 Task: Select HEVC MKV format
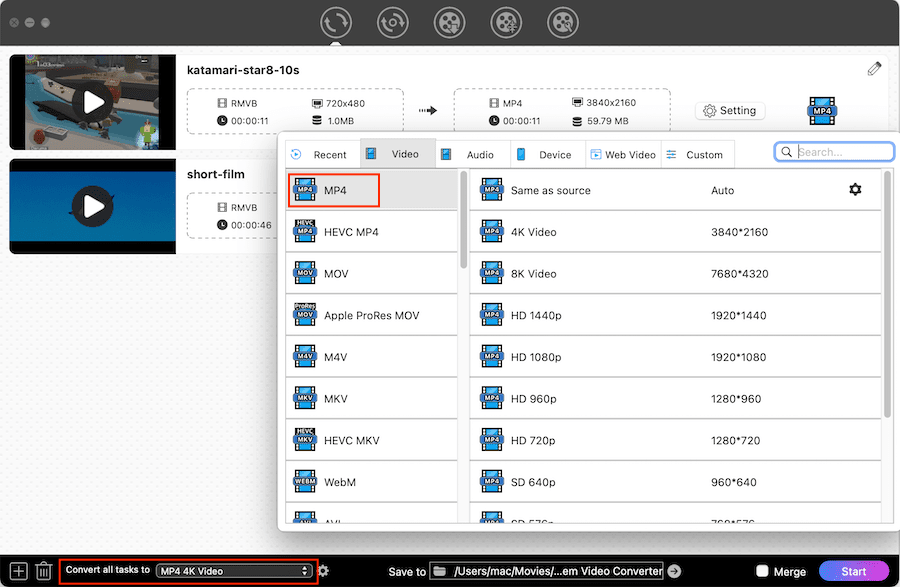tap(371, 440)
